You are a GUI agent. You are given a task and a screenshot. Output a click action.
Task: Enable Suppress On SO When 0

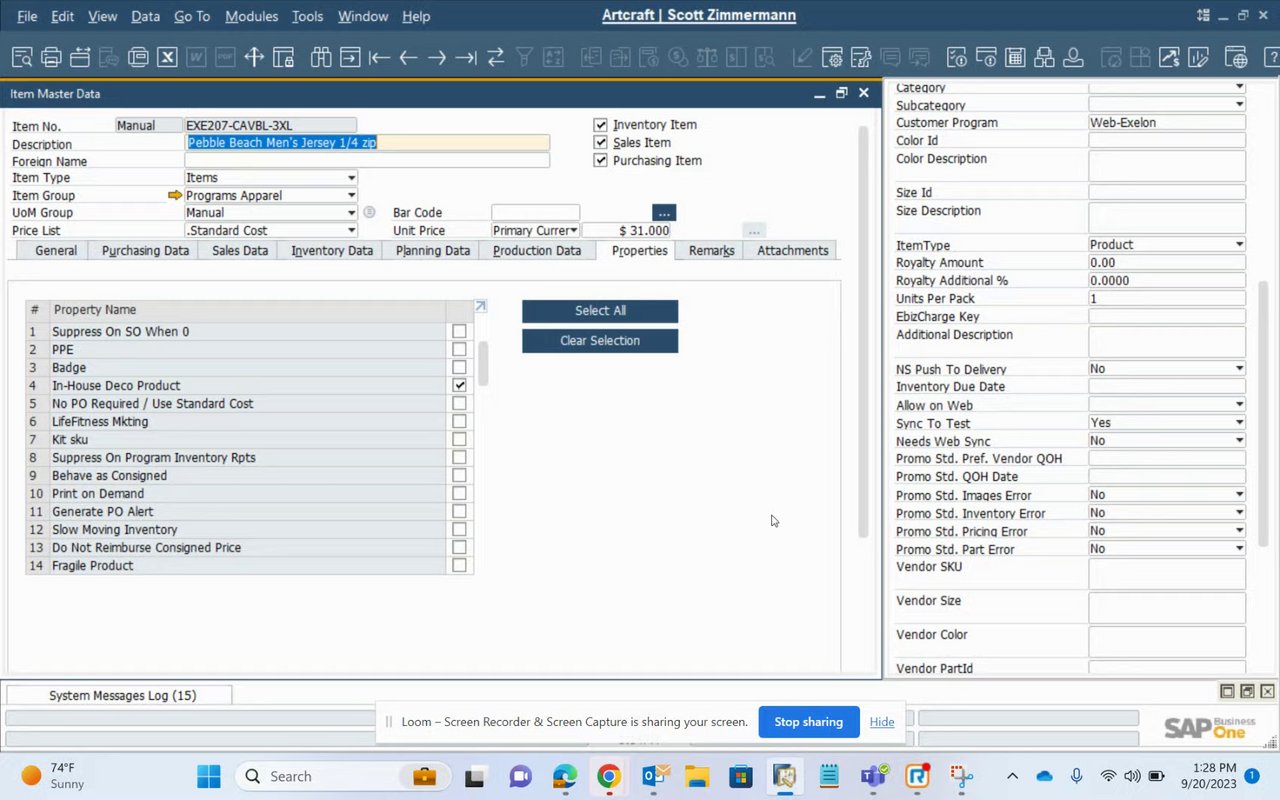coord(459,331)
